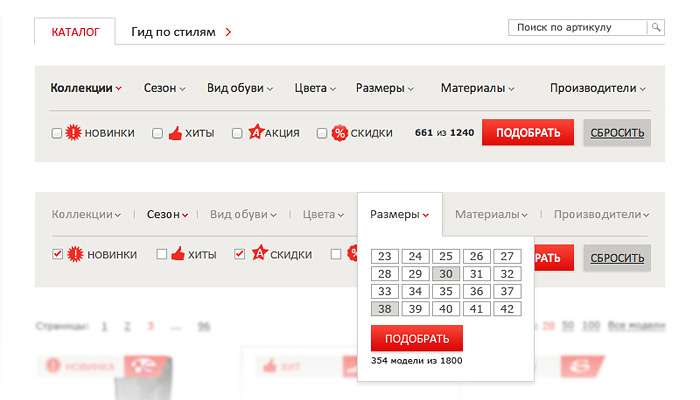Click the ХИТЫ thumbs-up icon in lower filter
700x400 pixels.
(178, 254)
